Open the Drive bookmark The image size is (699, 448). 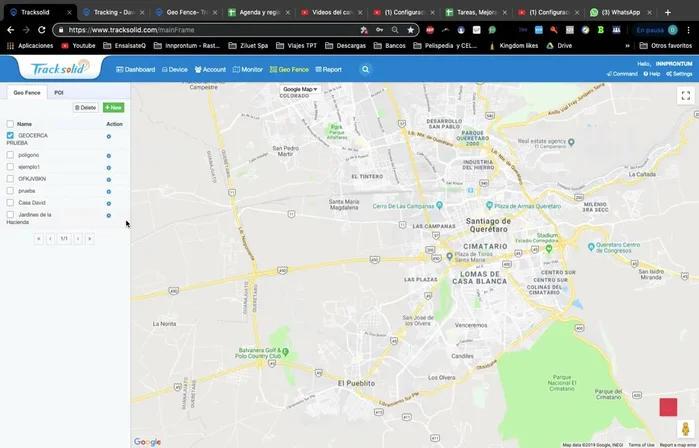coord(559,45)
